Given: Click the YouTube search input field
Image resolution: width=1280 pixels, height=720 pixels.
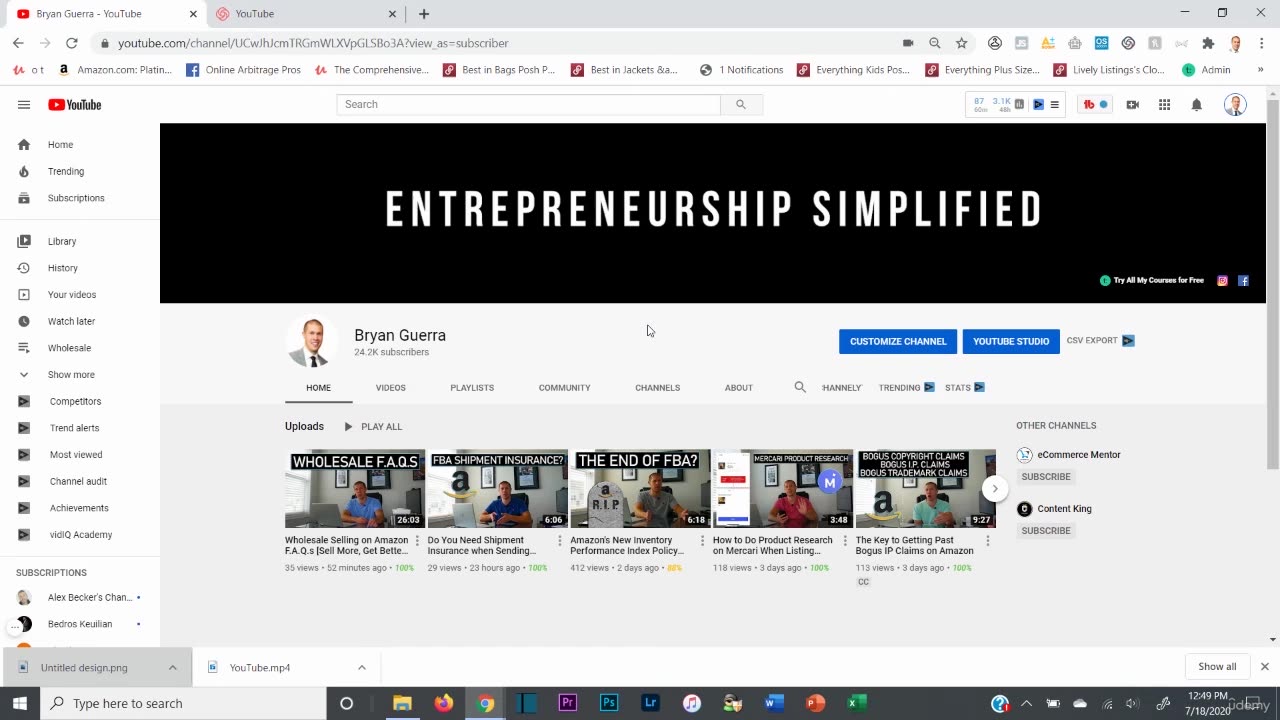Looking at the screenshot, I should (x=528, y=104).
